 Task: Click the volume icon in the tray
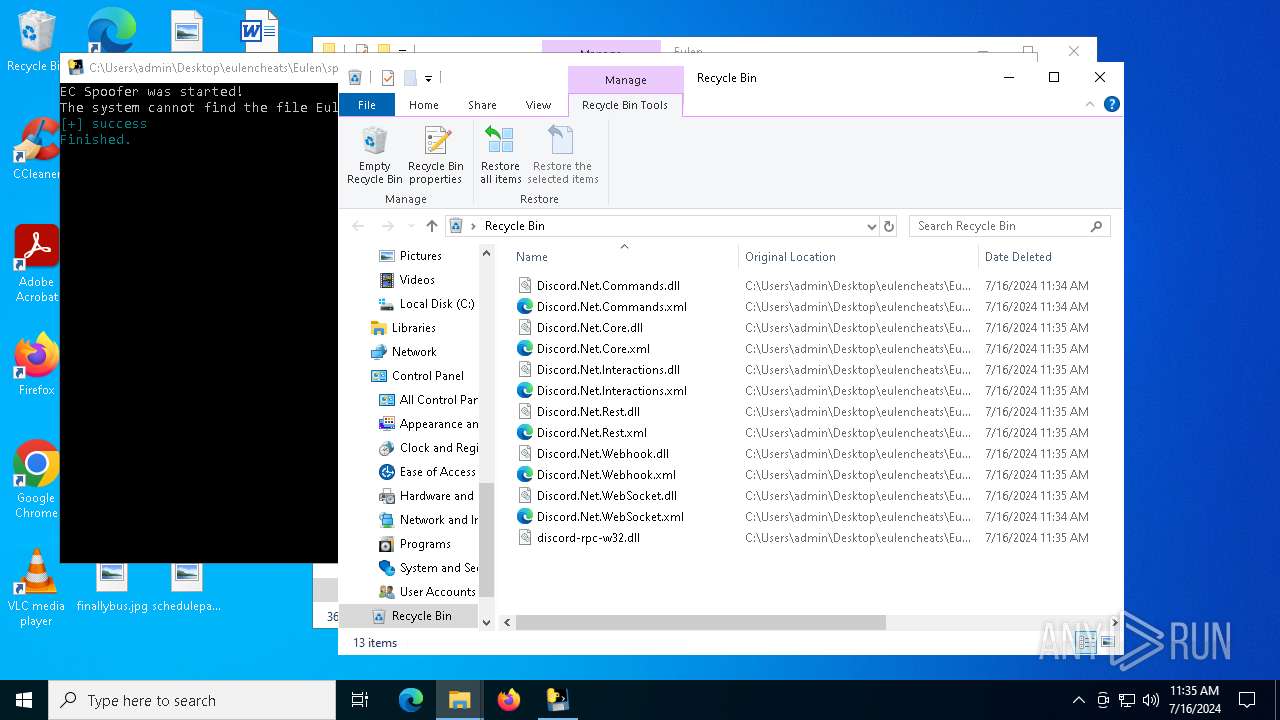1151,700
